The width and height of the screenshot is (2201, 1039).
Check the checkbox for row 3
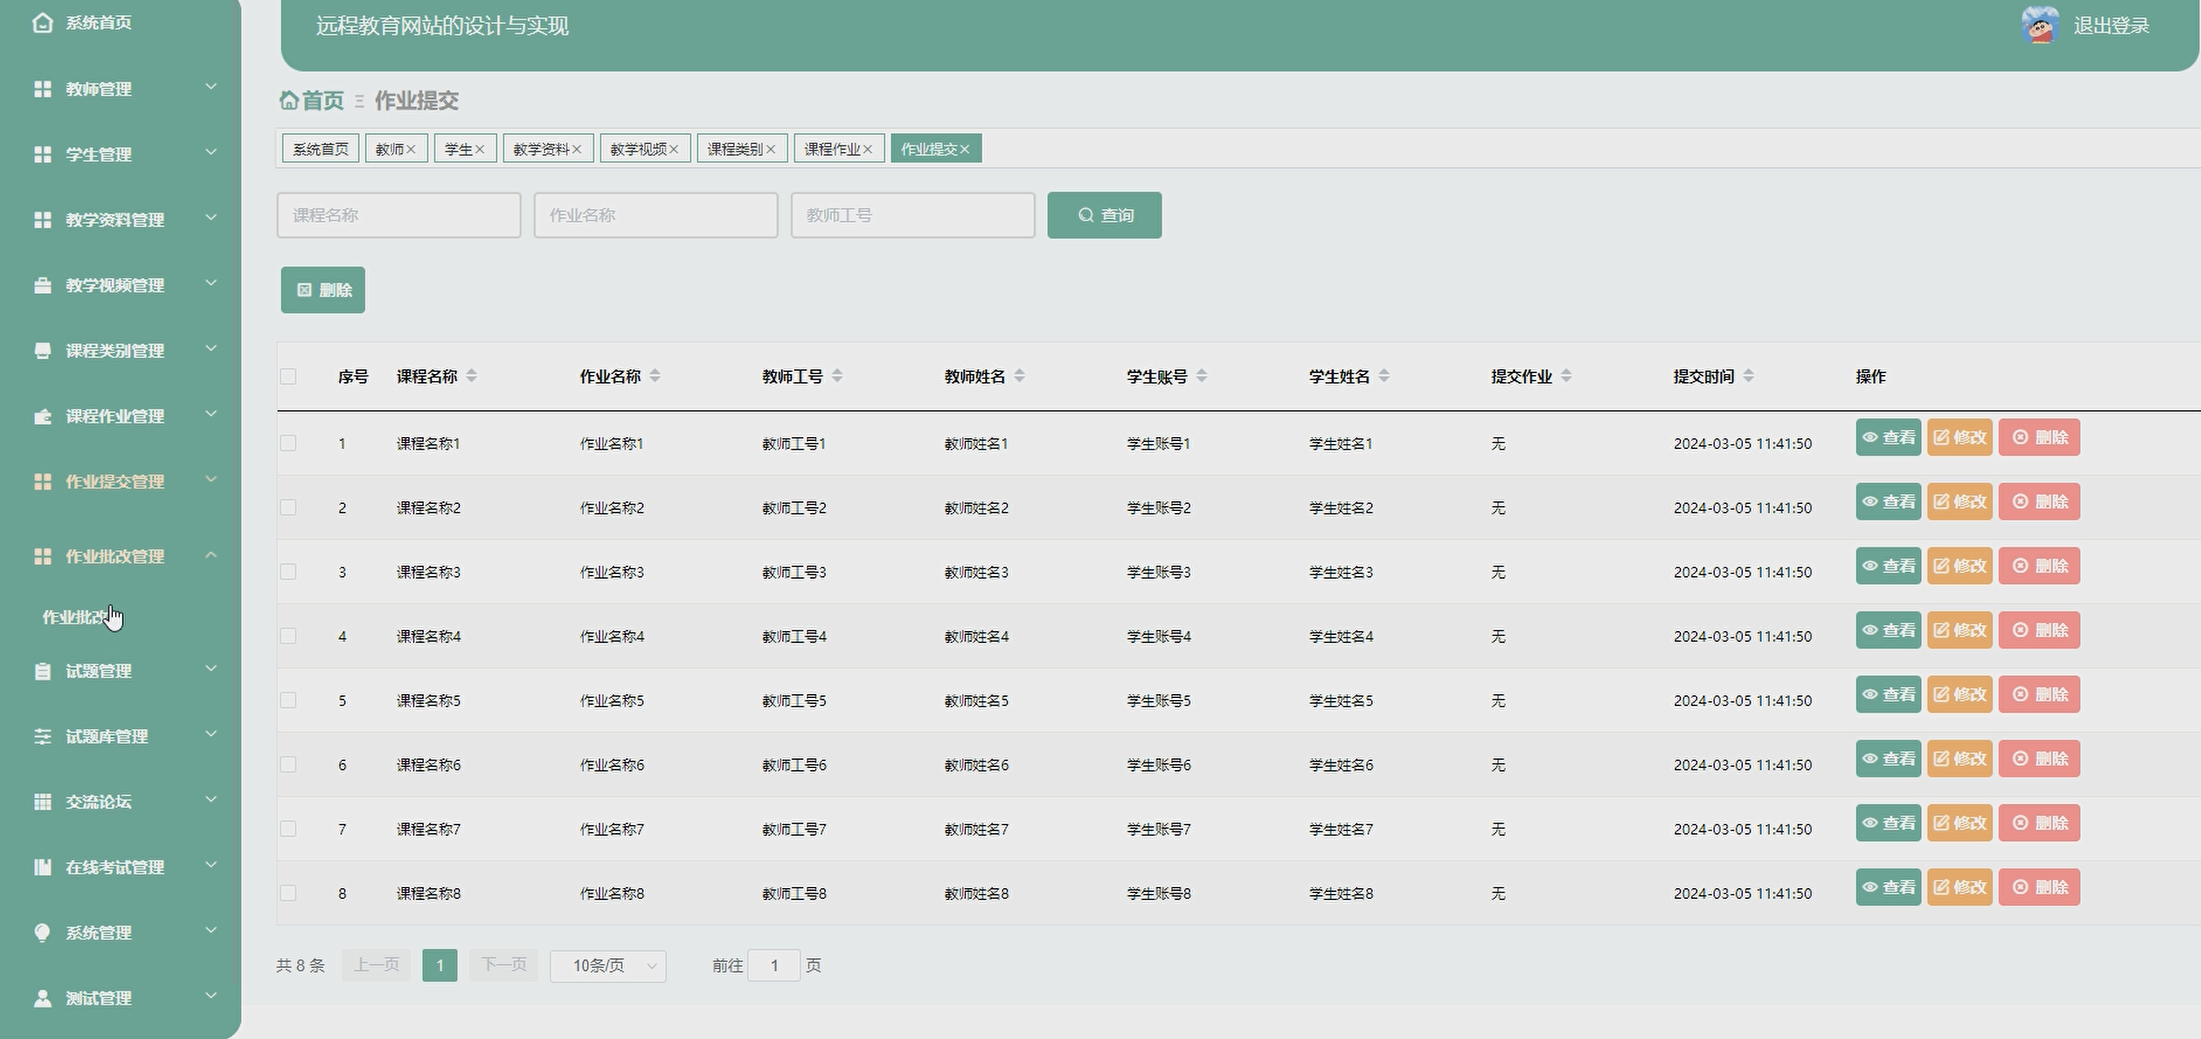[288, 572]
